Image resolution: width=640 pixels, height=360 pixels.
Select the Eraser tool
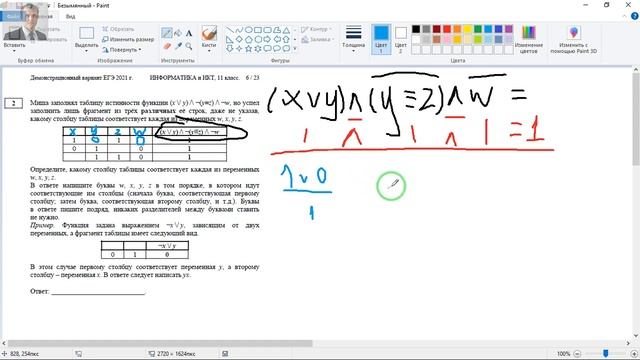(x=167, y=47)
